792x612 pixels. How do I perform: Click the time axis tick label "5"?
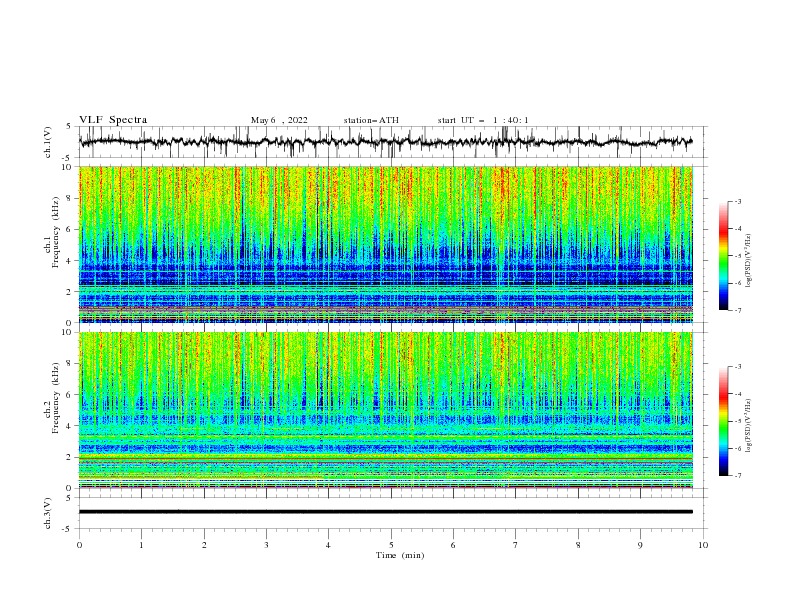tap(391, 545)
